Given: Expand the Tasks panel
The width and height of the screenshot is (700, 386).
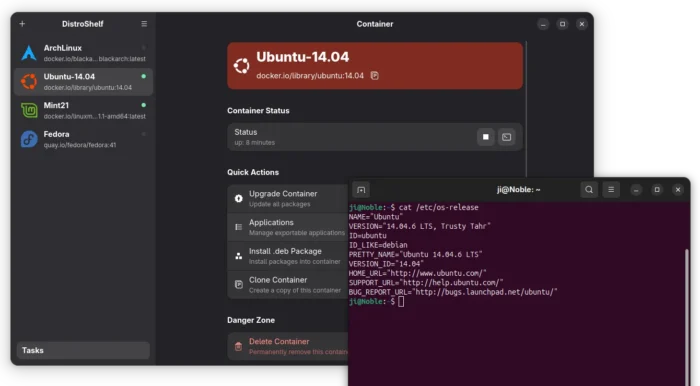Looking at the screenshot, I should click(x=83, y=350).
